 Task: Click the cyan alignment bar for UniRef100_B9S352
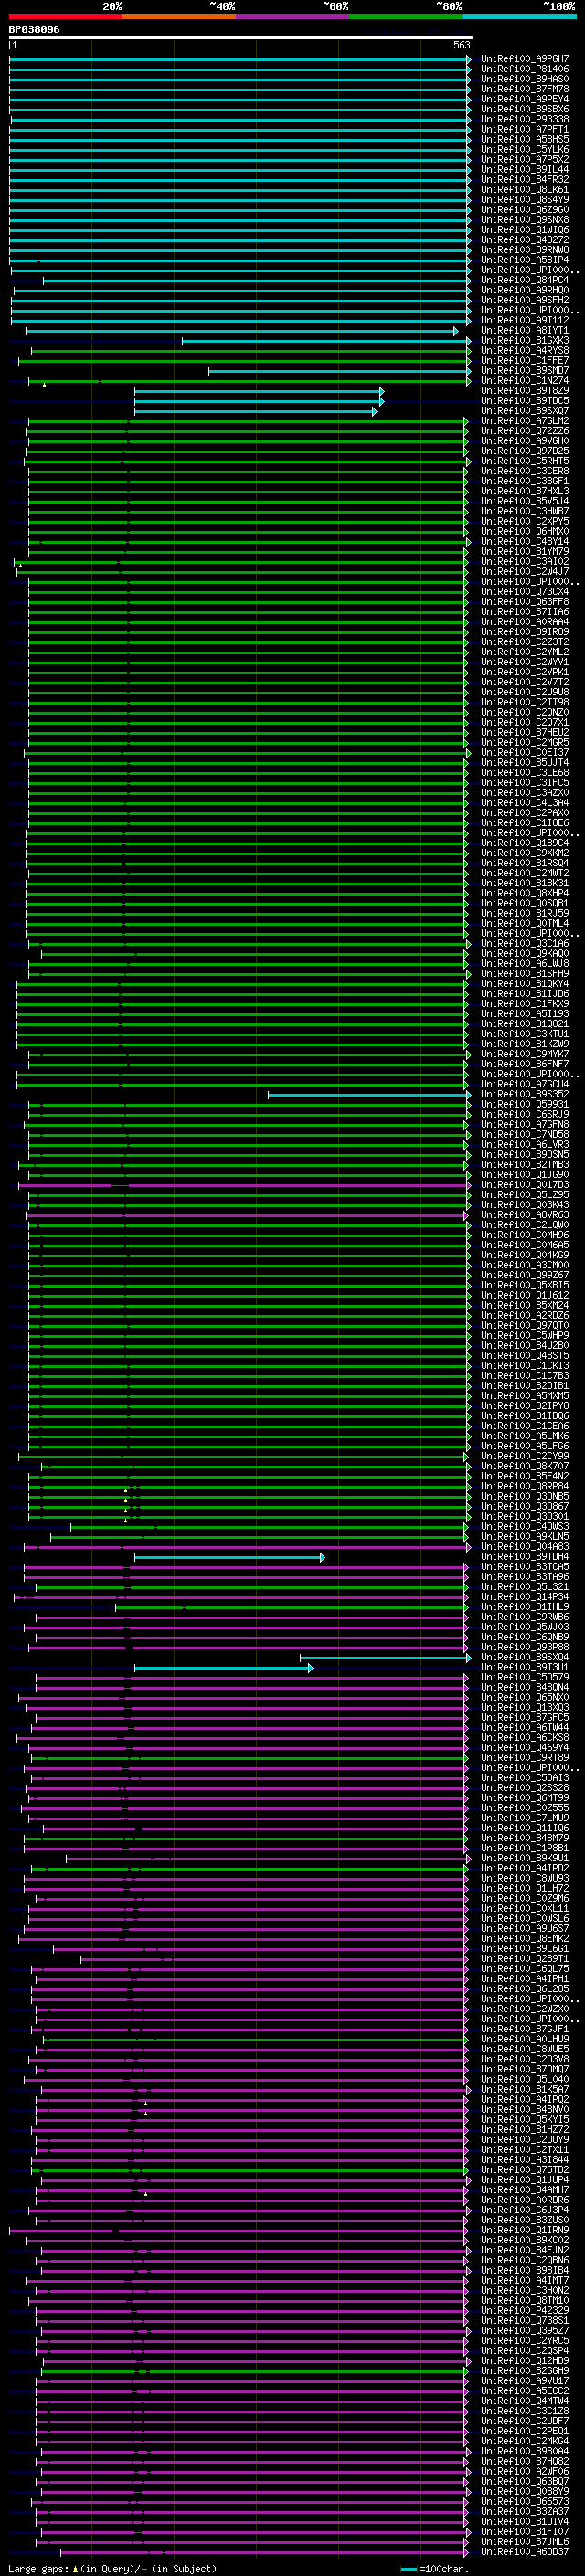click(x=369, y=1095)
